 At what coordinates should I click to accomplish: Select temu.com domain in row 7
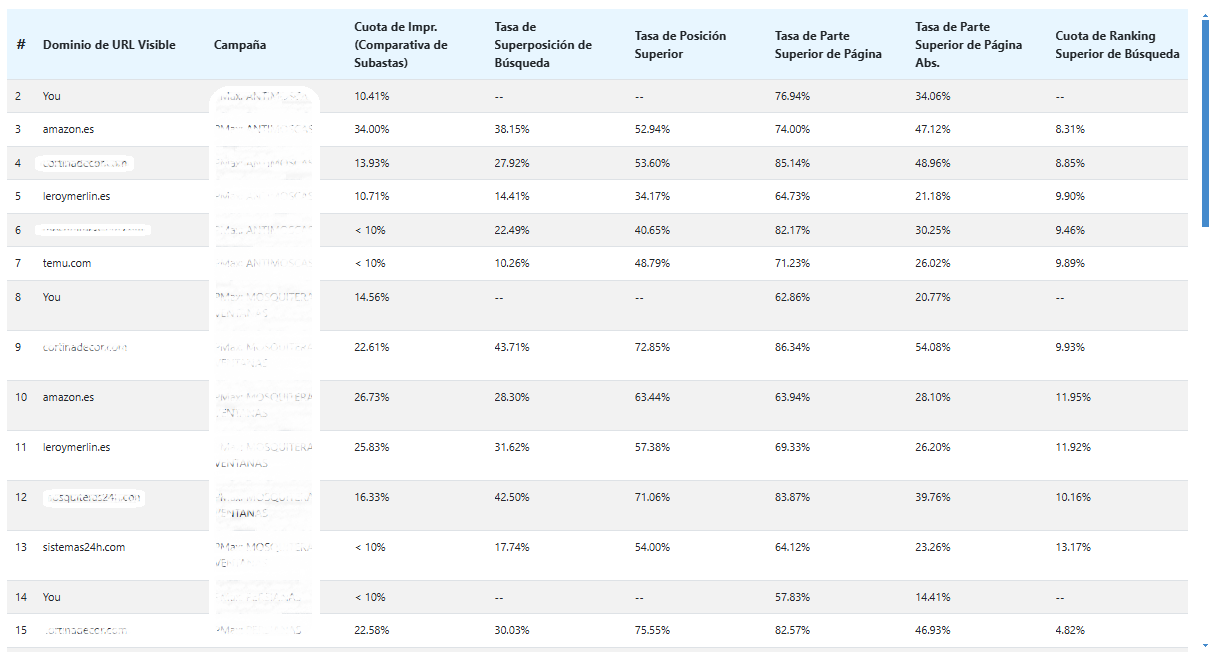click(x=66, y=263)
